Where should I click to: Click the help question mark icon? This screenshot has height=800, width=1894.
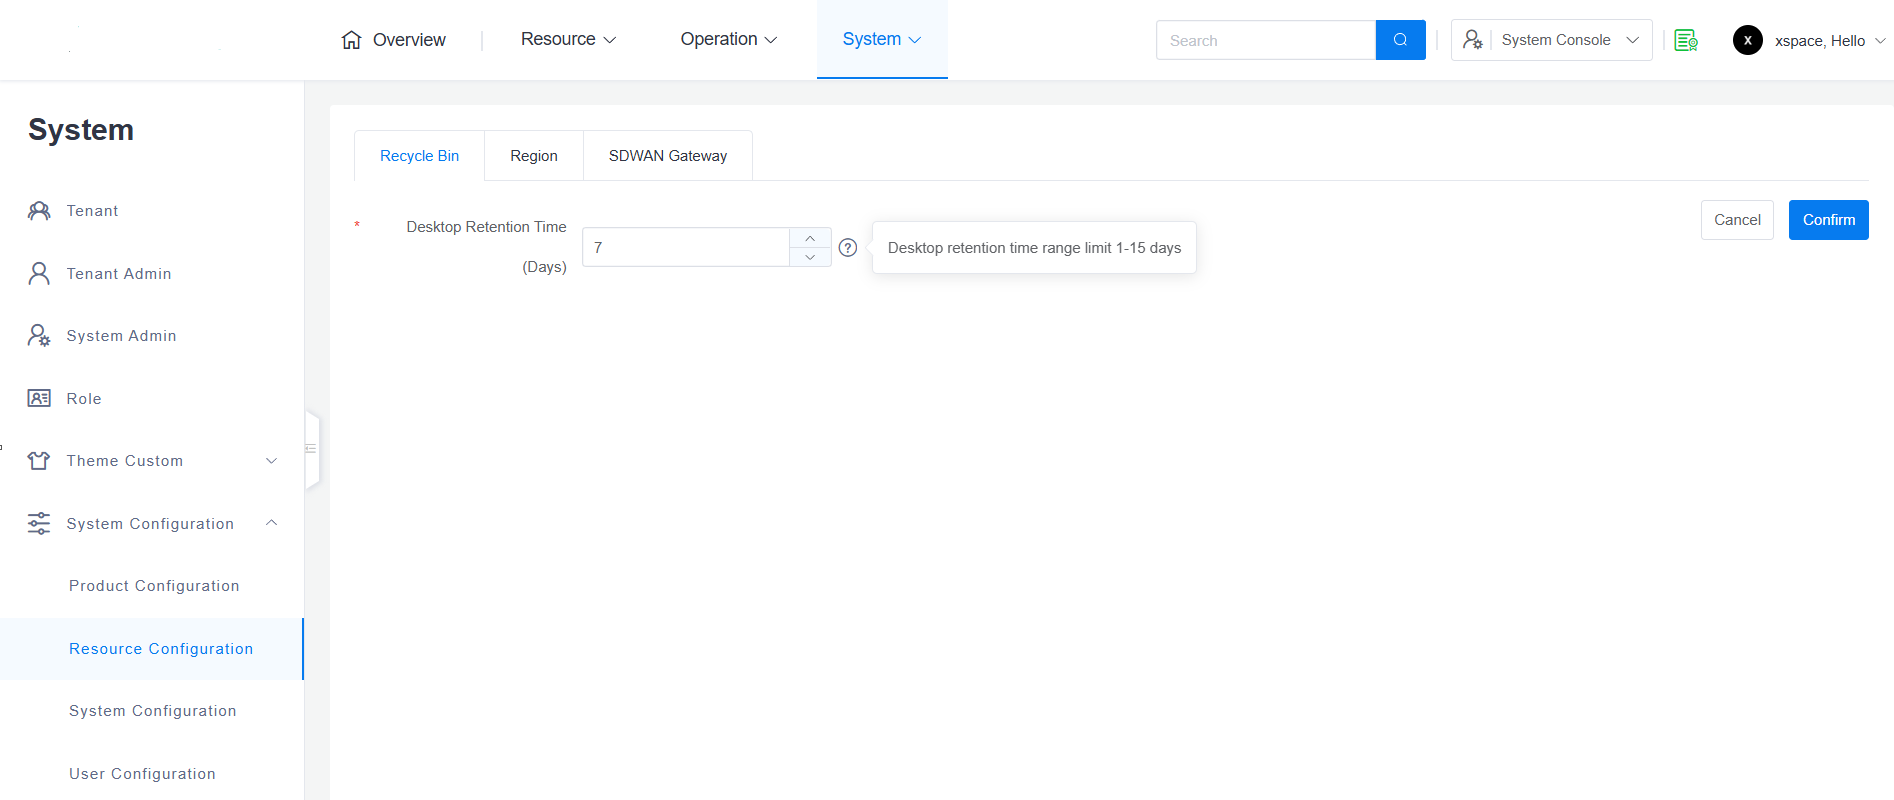tap(848, 248)
